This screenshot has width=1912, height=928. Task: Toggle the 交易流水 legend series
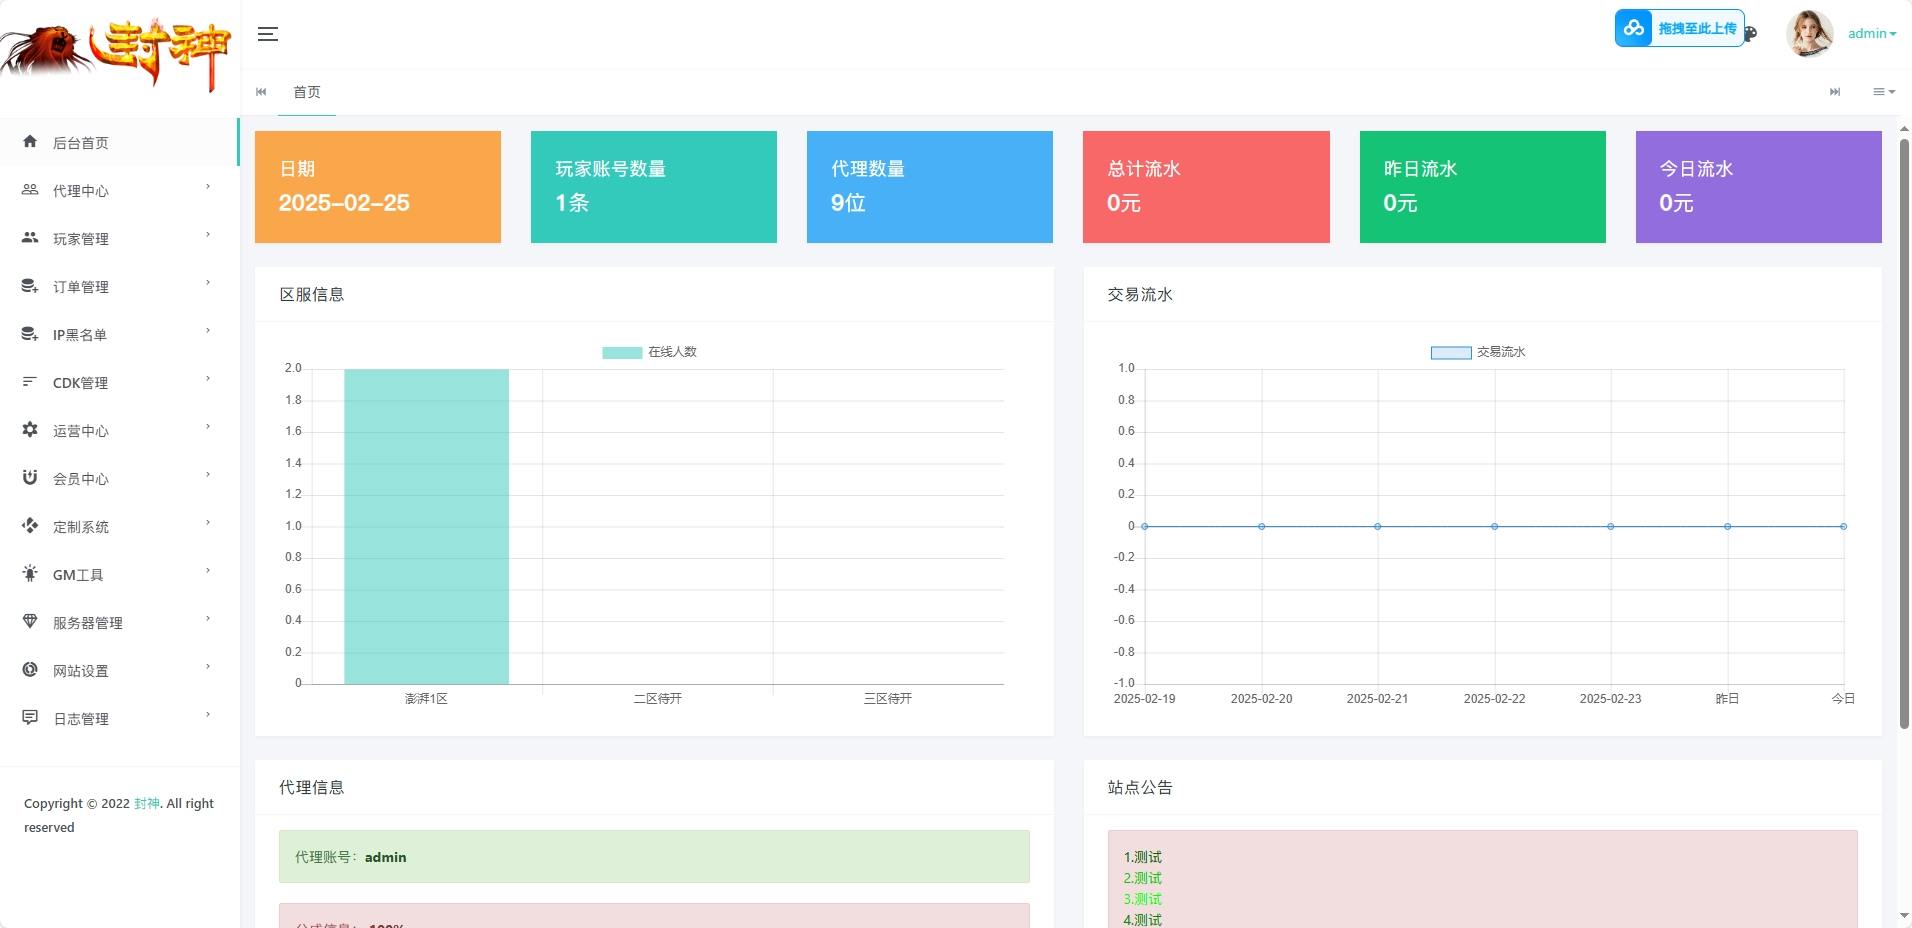coord(1478,352)
